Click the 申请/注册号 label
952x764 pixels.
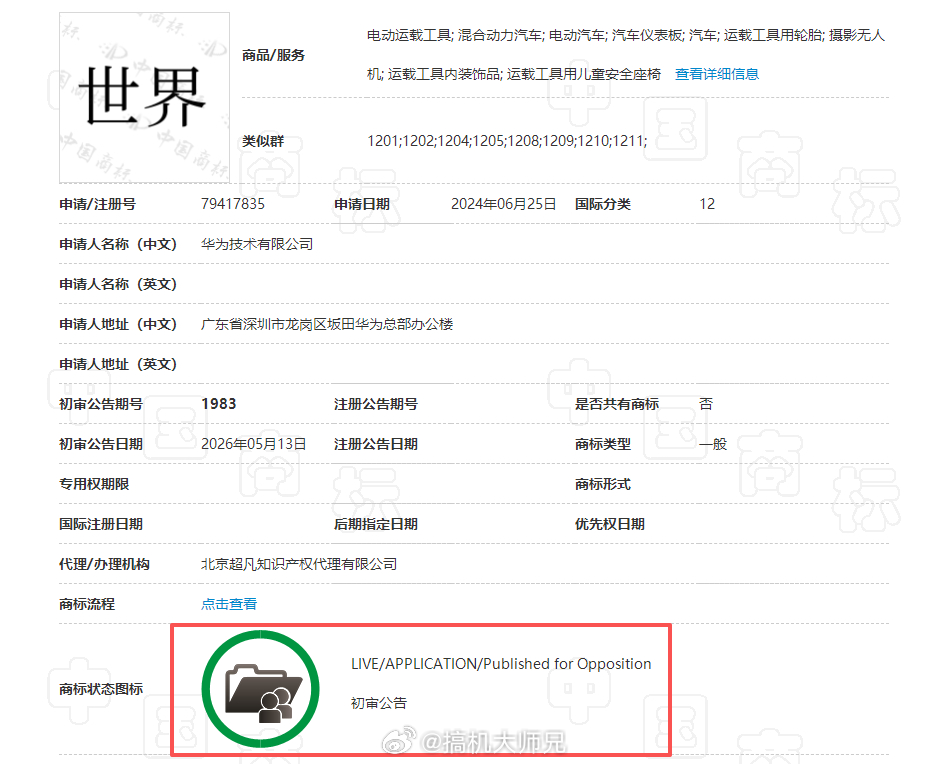[97, 204]
